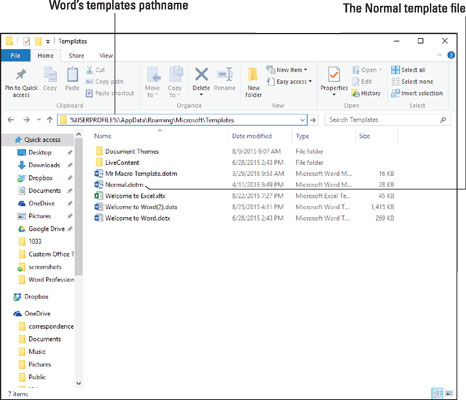Click Select none
Viewport: 466px width, 400px height.
point(412,82)
